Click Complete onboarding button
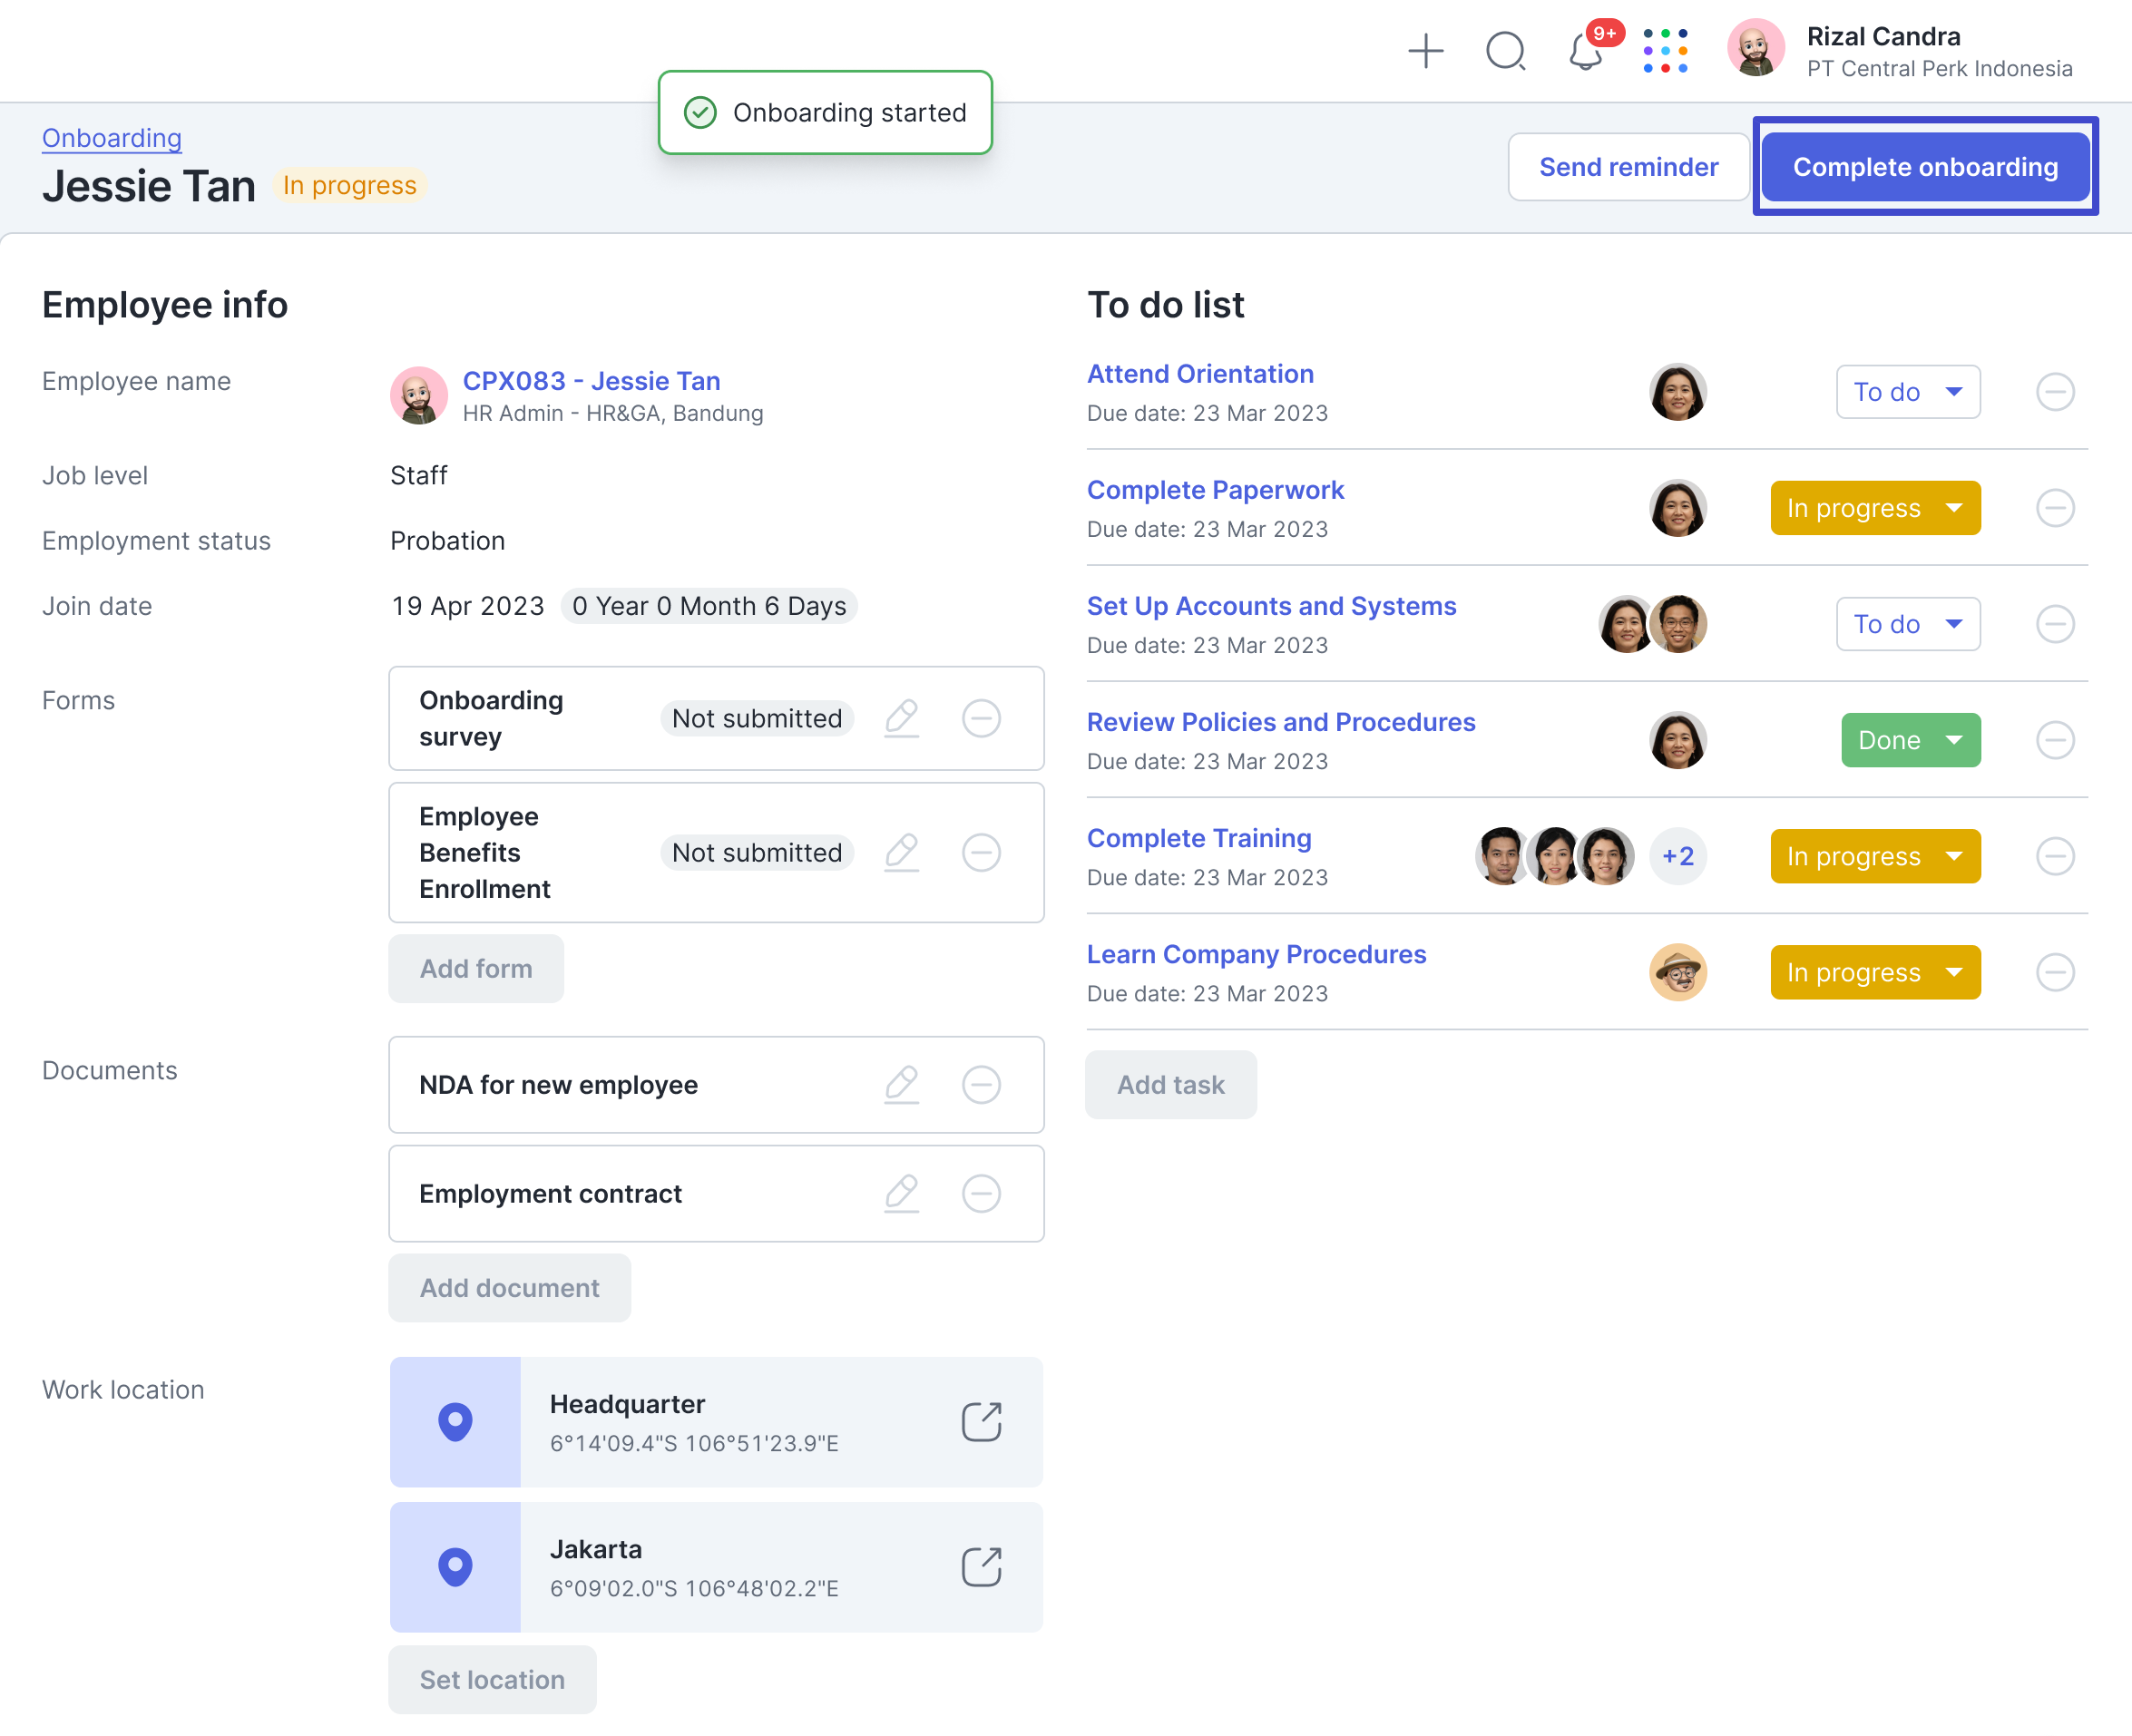Viewport: 2132px width, 1736px height. (x=1924, y=167)
